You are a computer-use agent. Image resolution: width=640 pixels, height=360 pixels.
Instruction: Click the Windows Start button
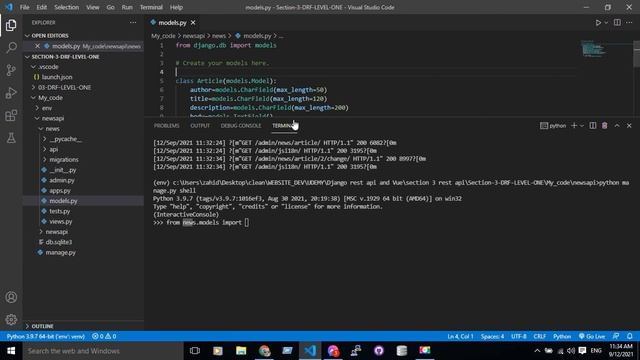click(x=11, y=351)
